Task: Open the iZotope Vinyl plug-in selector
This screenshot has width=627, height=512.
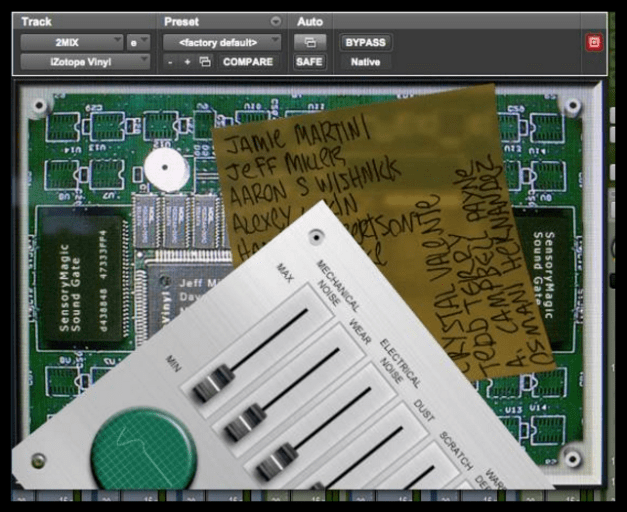Action: point(84,62)
